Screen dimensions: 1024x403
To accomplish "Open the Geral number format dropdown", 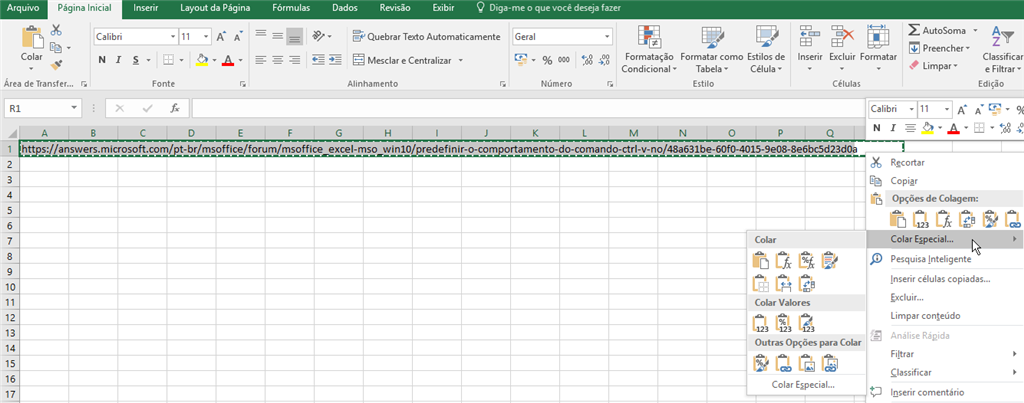I will tap(607, 37).
